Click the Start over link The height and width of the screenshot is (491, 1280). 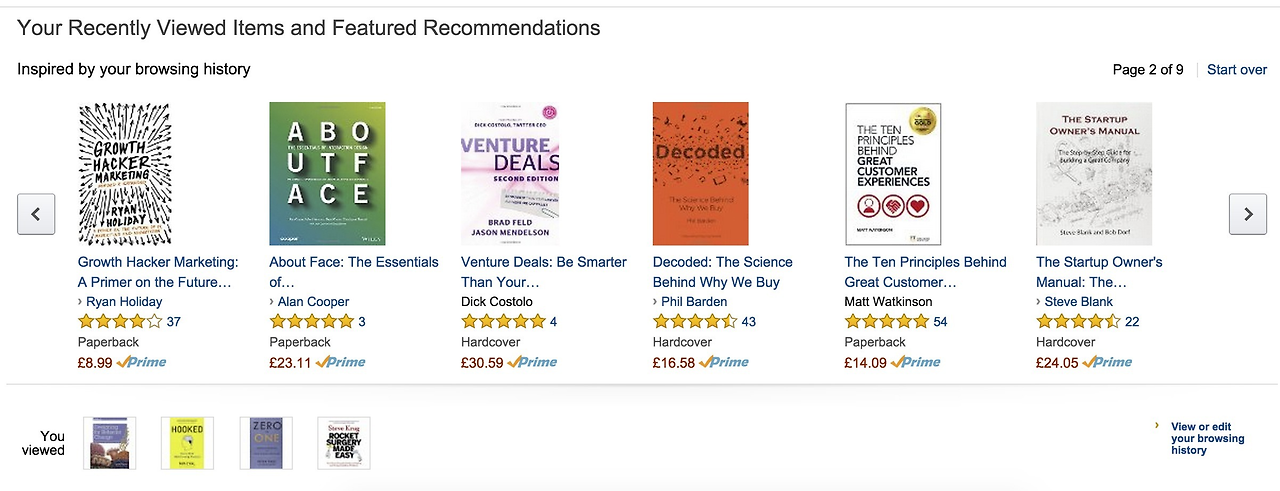[1237, 70]
